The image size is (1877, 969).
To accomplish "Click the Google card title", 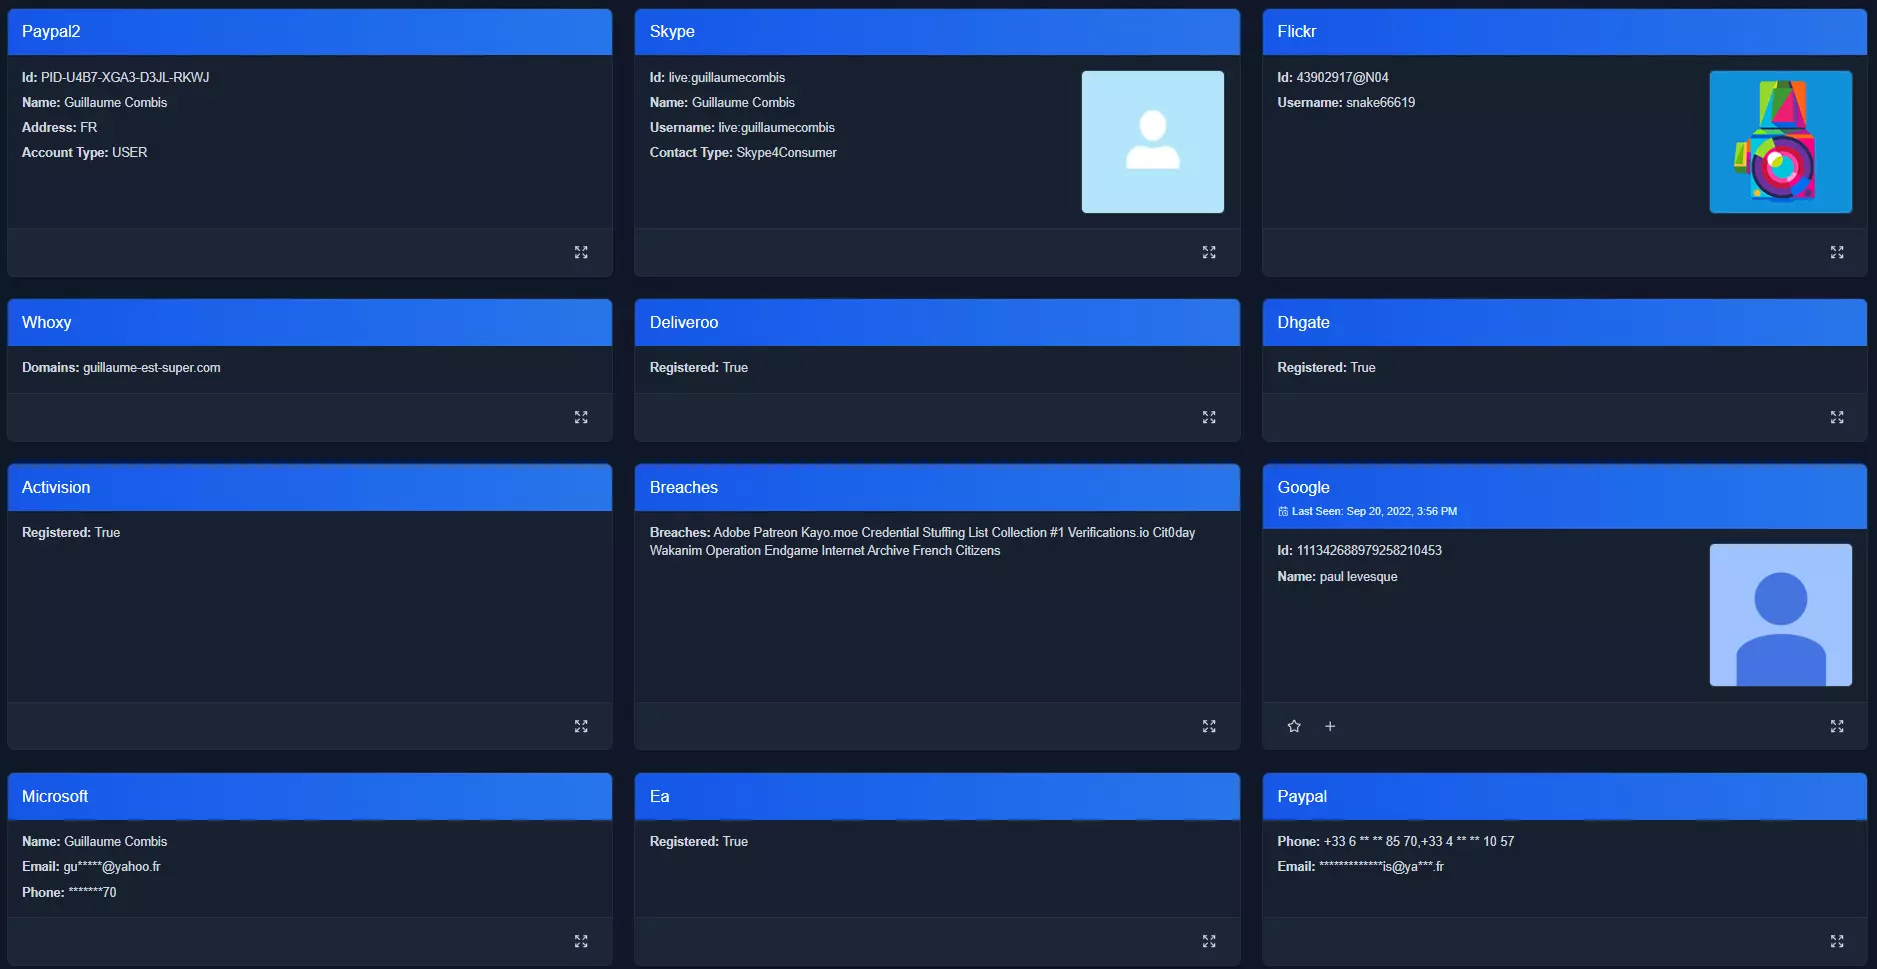I will coord(1303,487).
